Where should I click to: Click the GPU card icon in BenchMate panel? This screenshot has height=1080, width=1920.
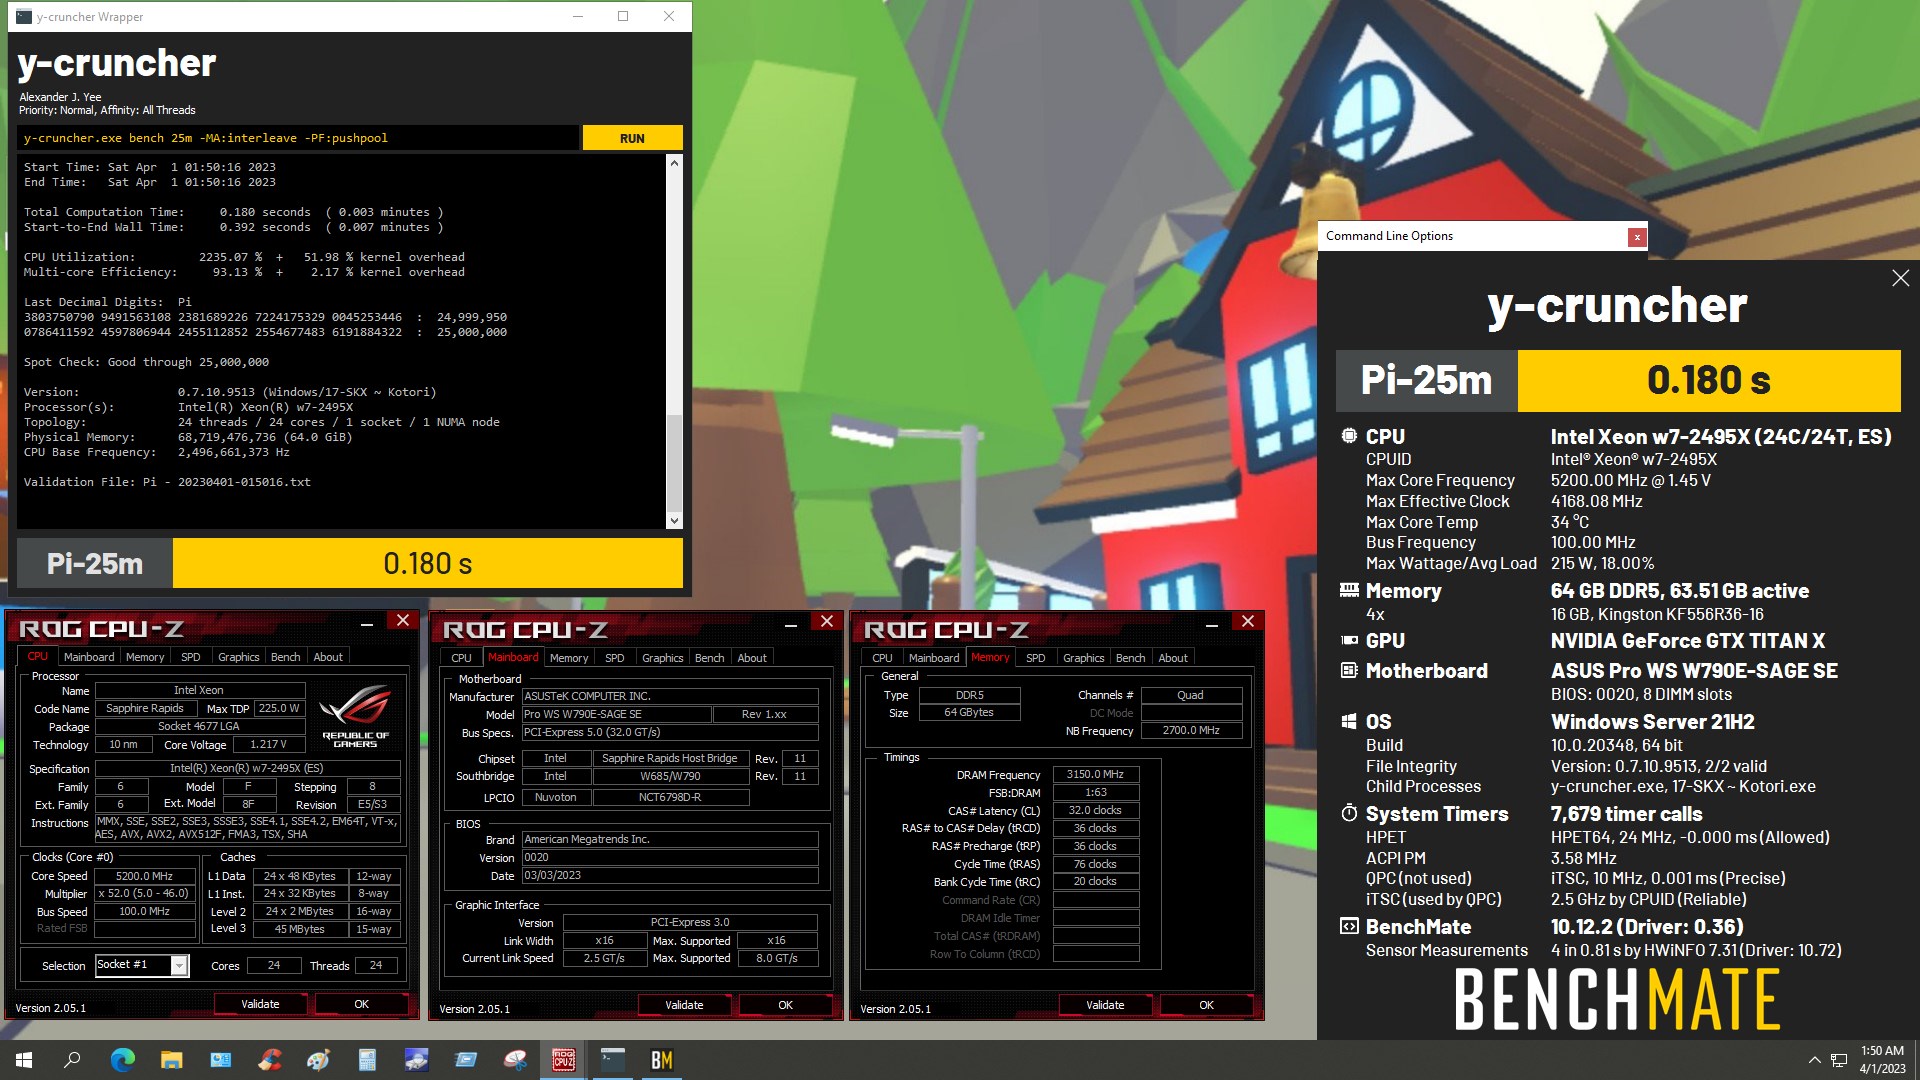coord(1349,640)
